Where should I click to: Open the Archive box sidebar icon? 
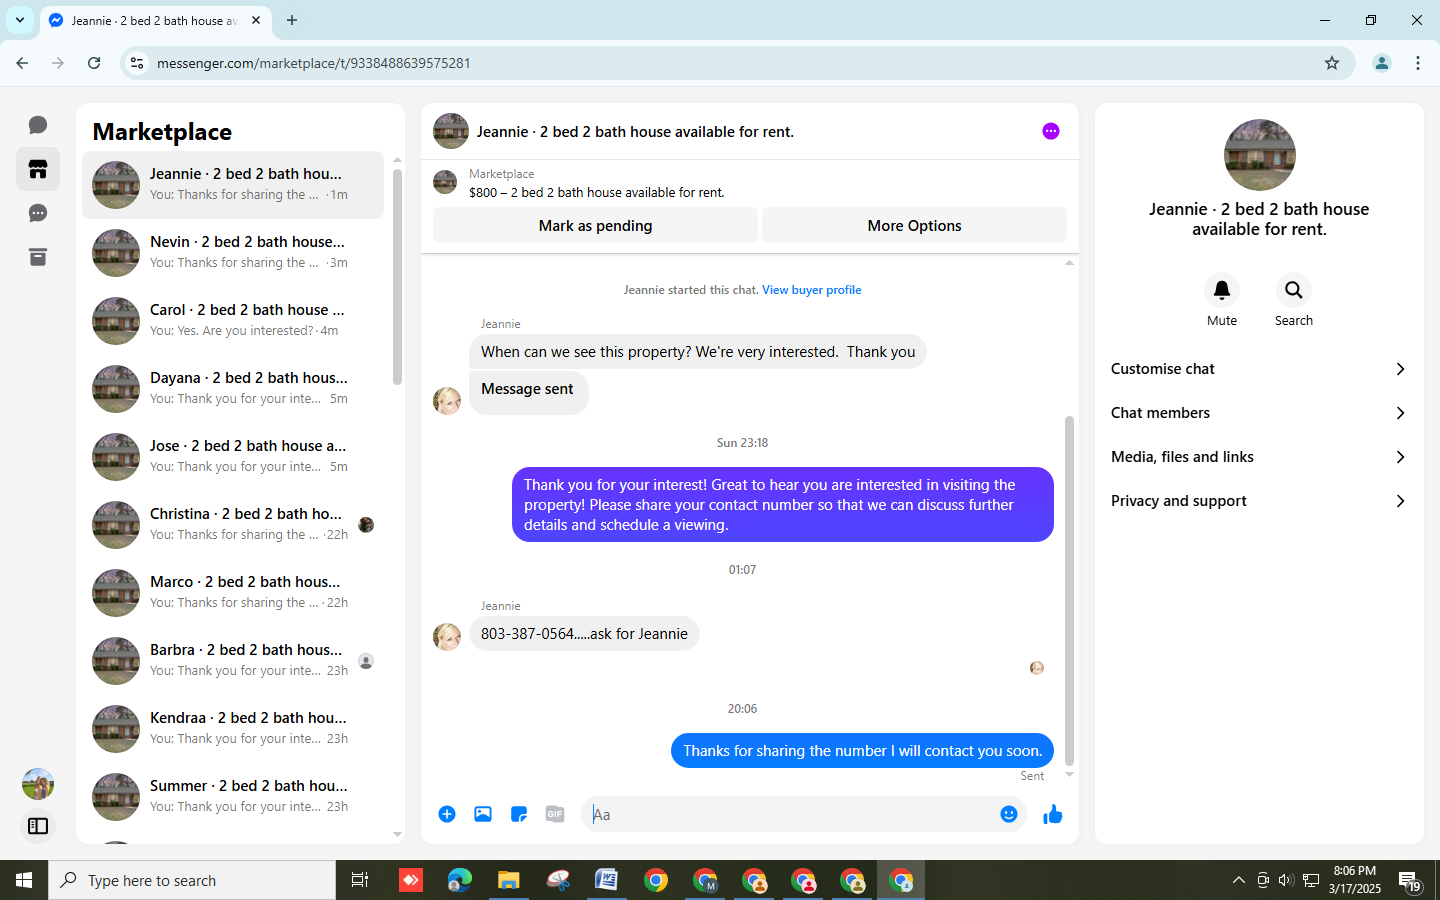[x=38, y=257]
